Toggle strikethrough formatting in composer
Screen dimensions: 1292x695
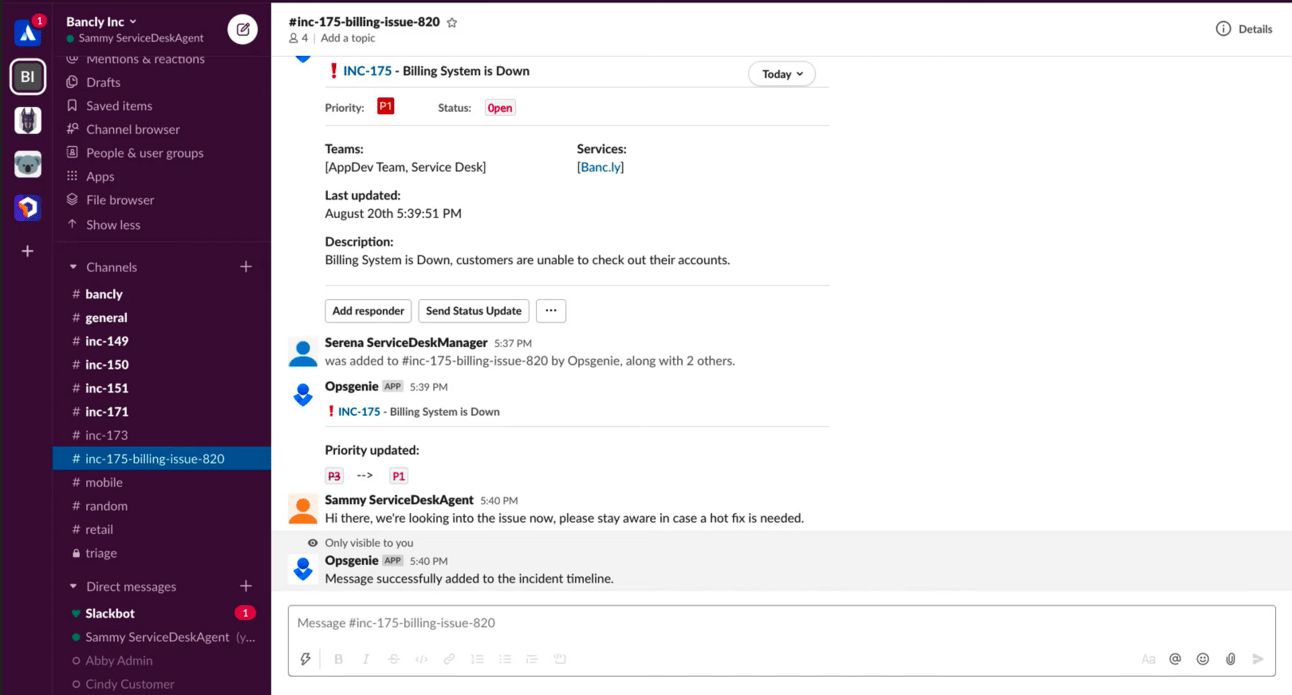(x=393, y=659)
